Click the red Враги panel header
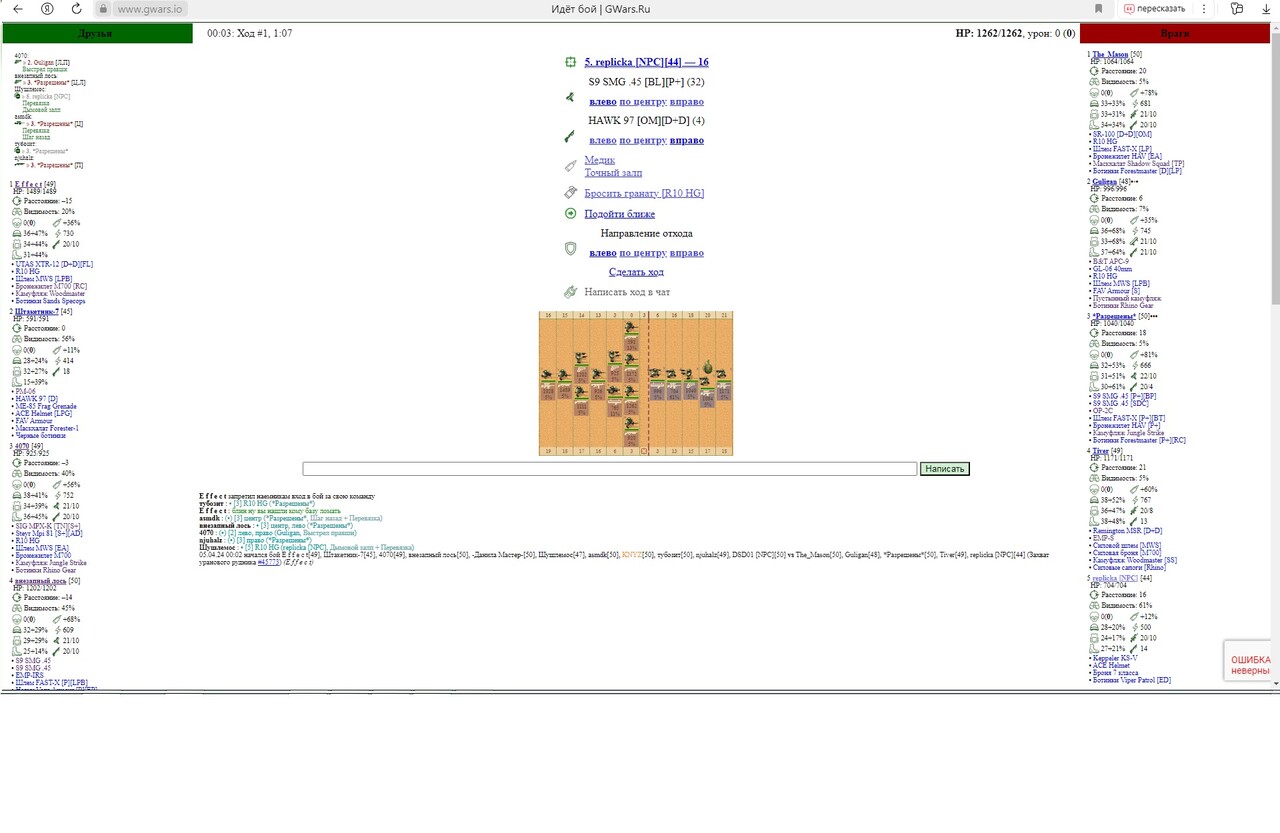The width and height of the screenshot is (1280, 833). click(x=1175, y=33)
